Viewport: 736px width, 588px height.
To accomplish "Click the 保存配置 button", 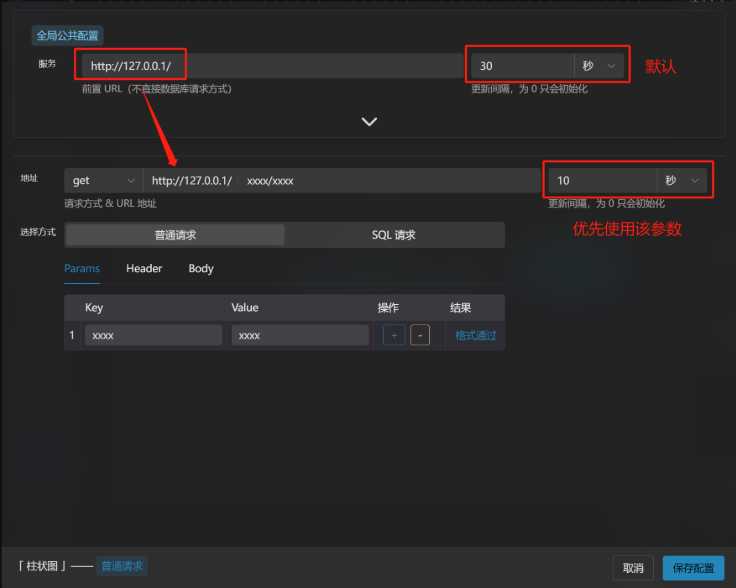I will (x=693, y=567).
